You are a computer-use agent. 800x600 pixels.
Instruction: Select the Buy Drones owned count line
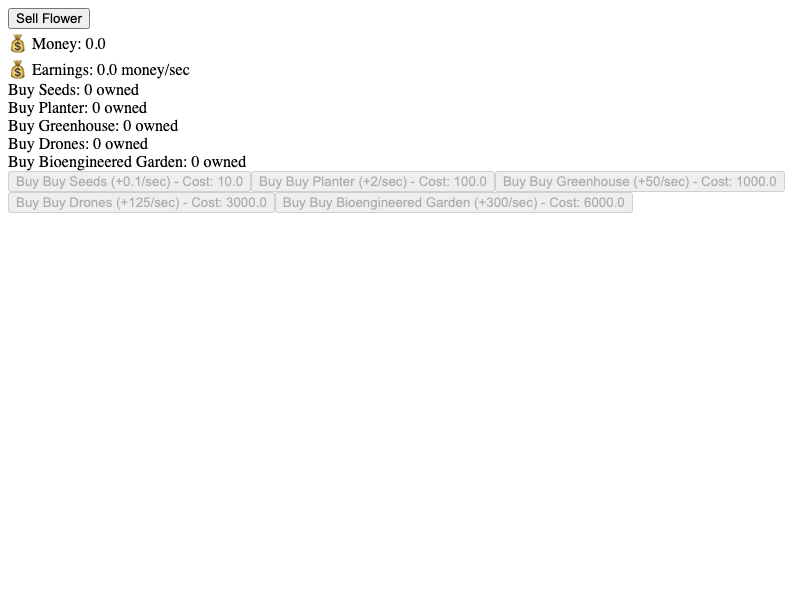[x=78, y=144]
